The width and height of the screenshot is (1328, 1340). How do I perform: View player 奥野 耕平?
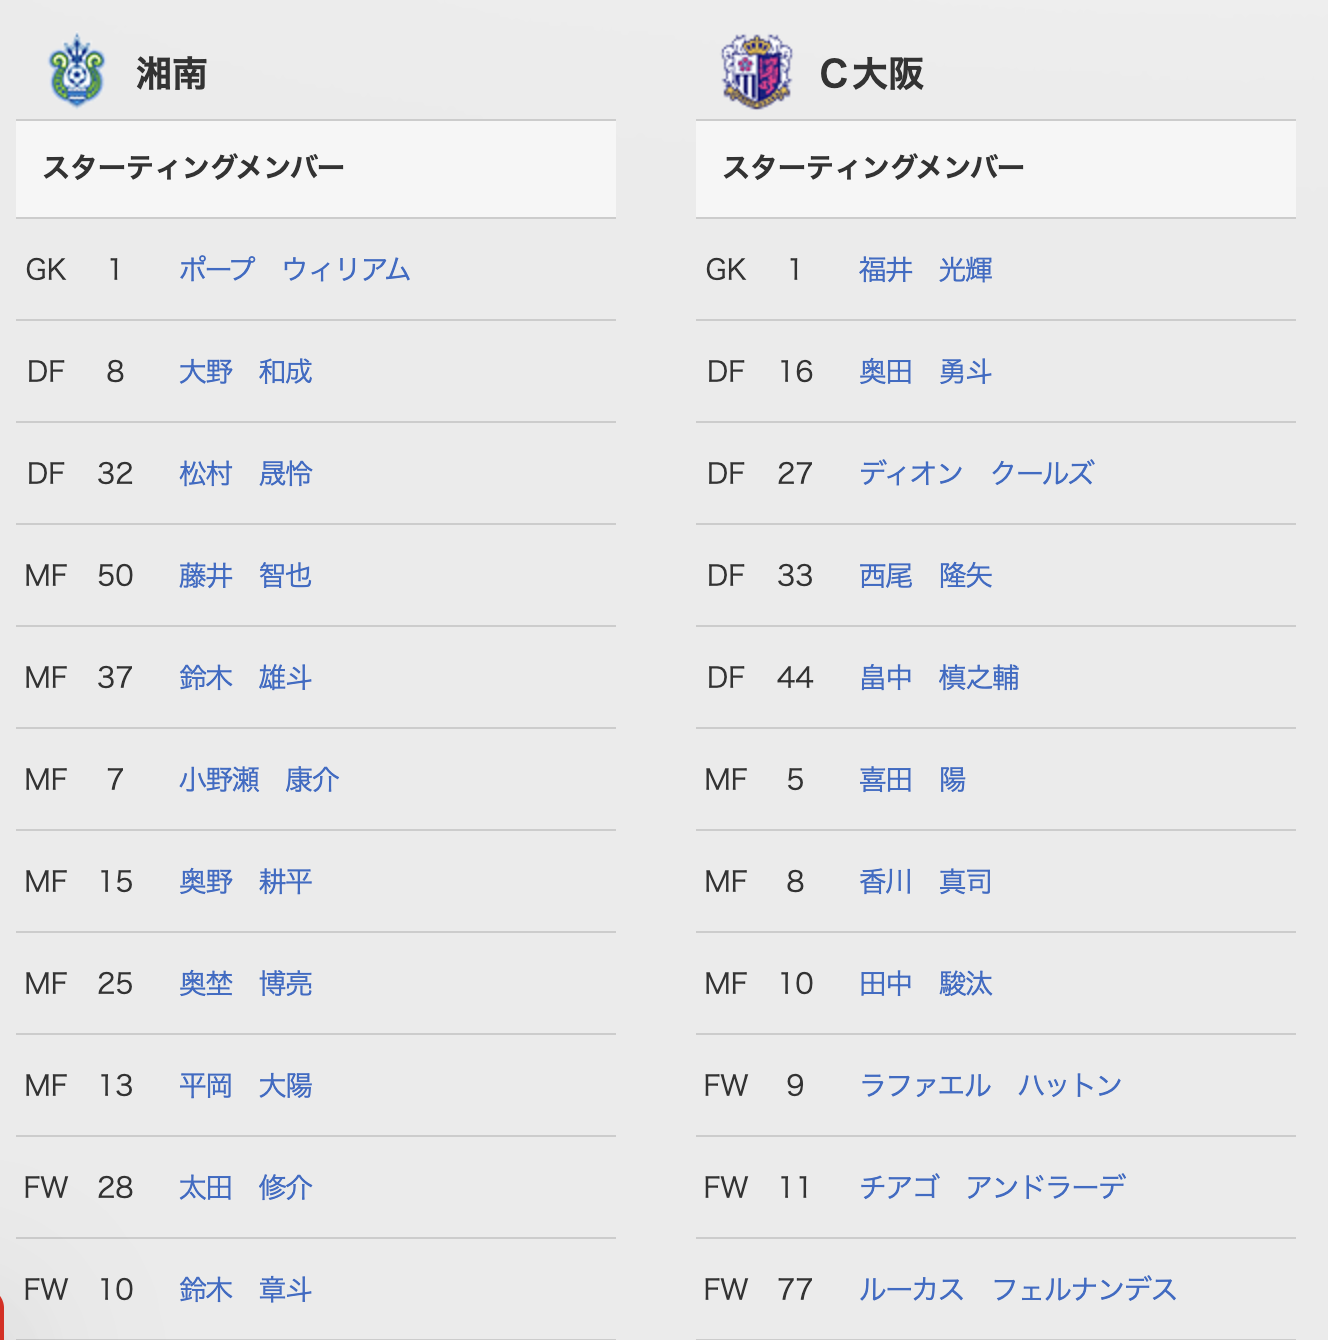coord(246,881)
